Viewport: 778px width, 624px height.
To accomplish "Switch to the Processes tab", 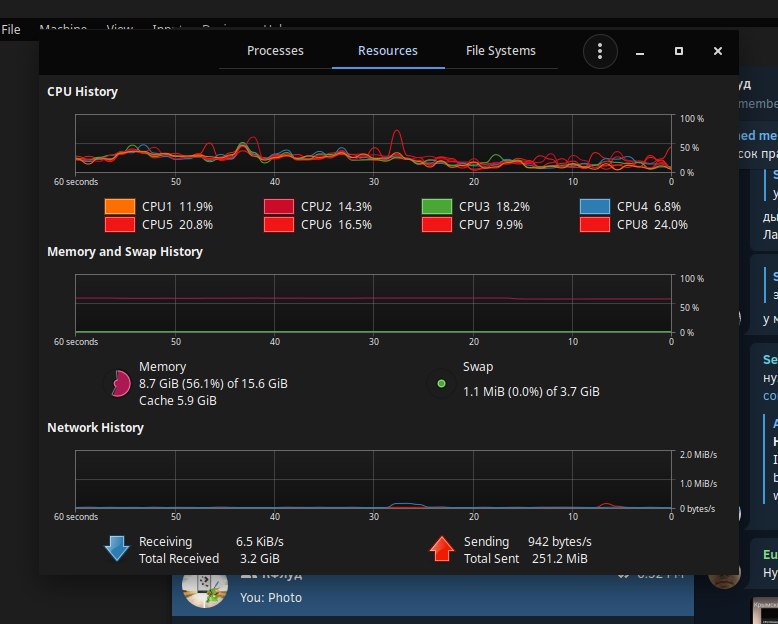I will [x=275, y=51].
